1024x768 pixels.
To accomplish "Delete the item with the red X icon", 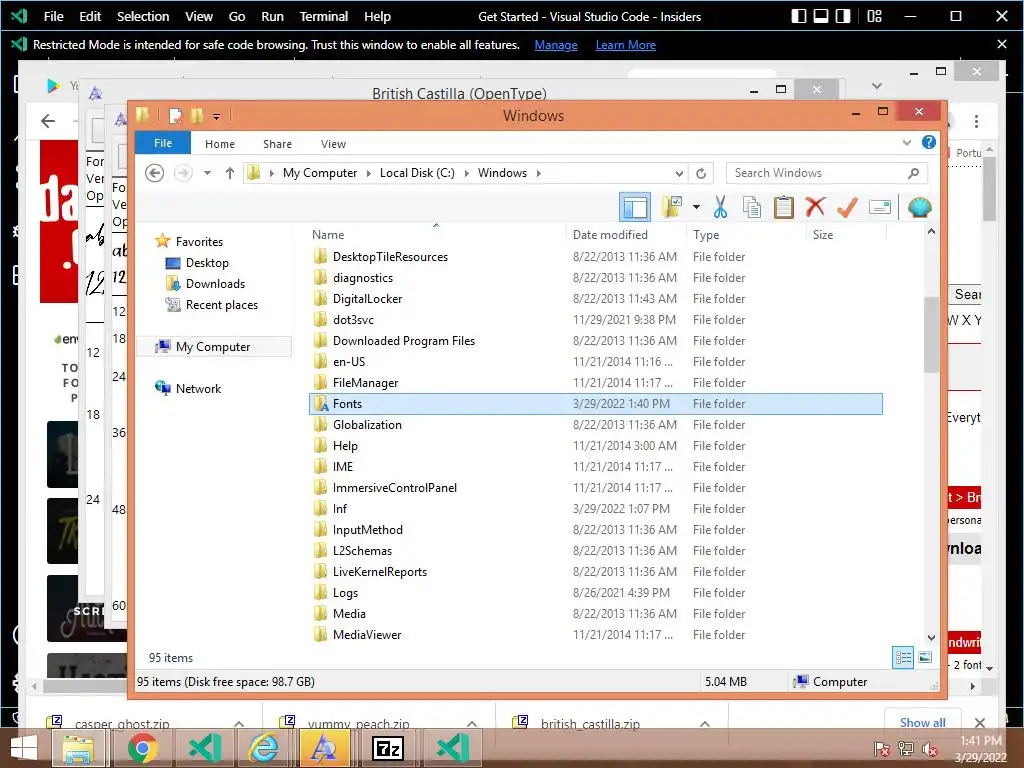I will 815,207.
